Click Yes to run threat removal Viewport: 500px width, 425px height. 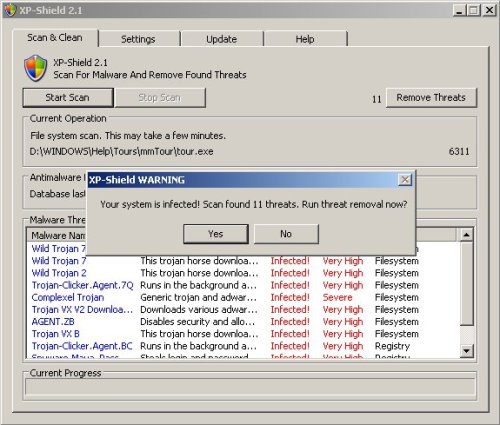click(x=216, y=234)
